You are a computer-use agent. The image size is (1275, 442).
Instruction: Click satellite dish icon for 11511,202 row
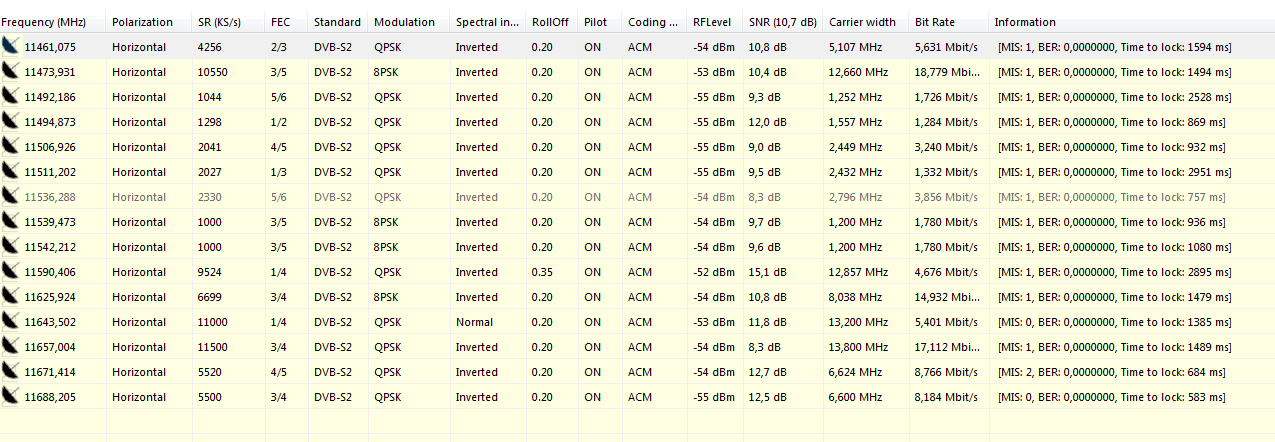pos(11,172)
